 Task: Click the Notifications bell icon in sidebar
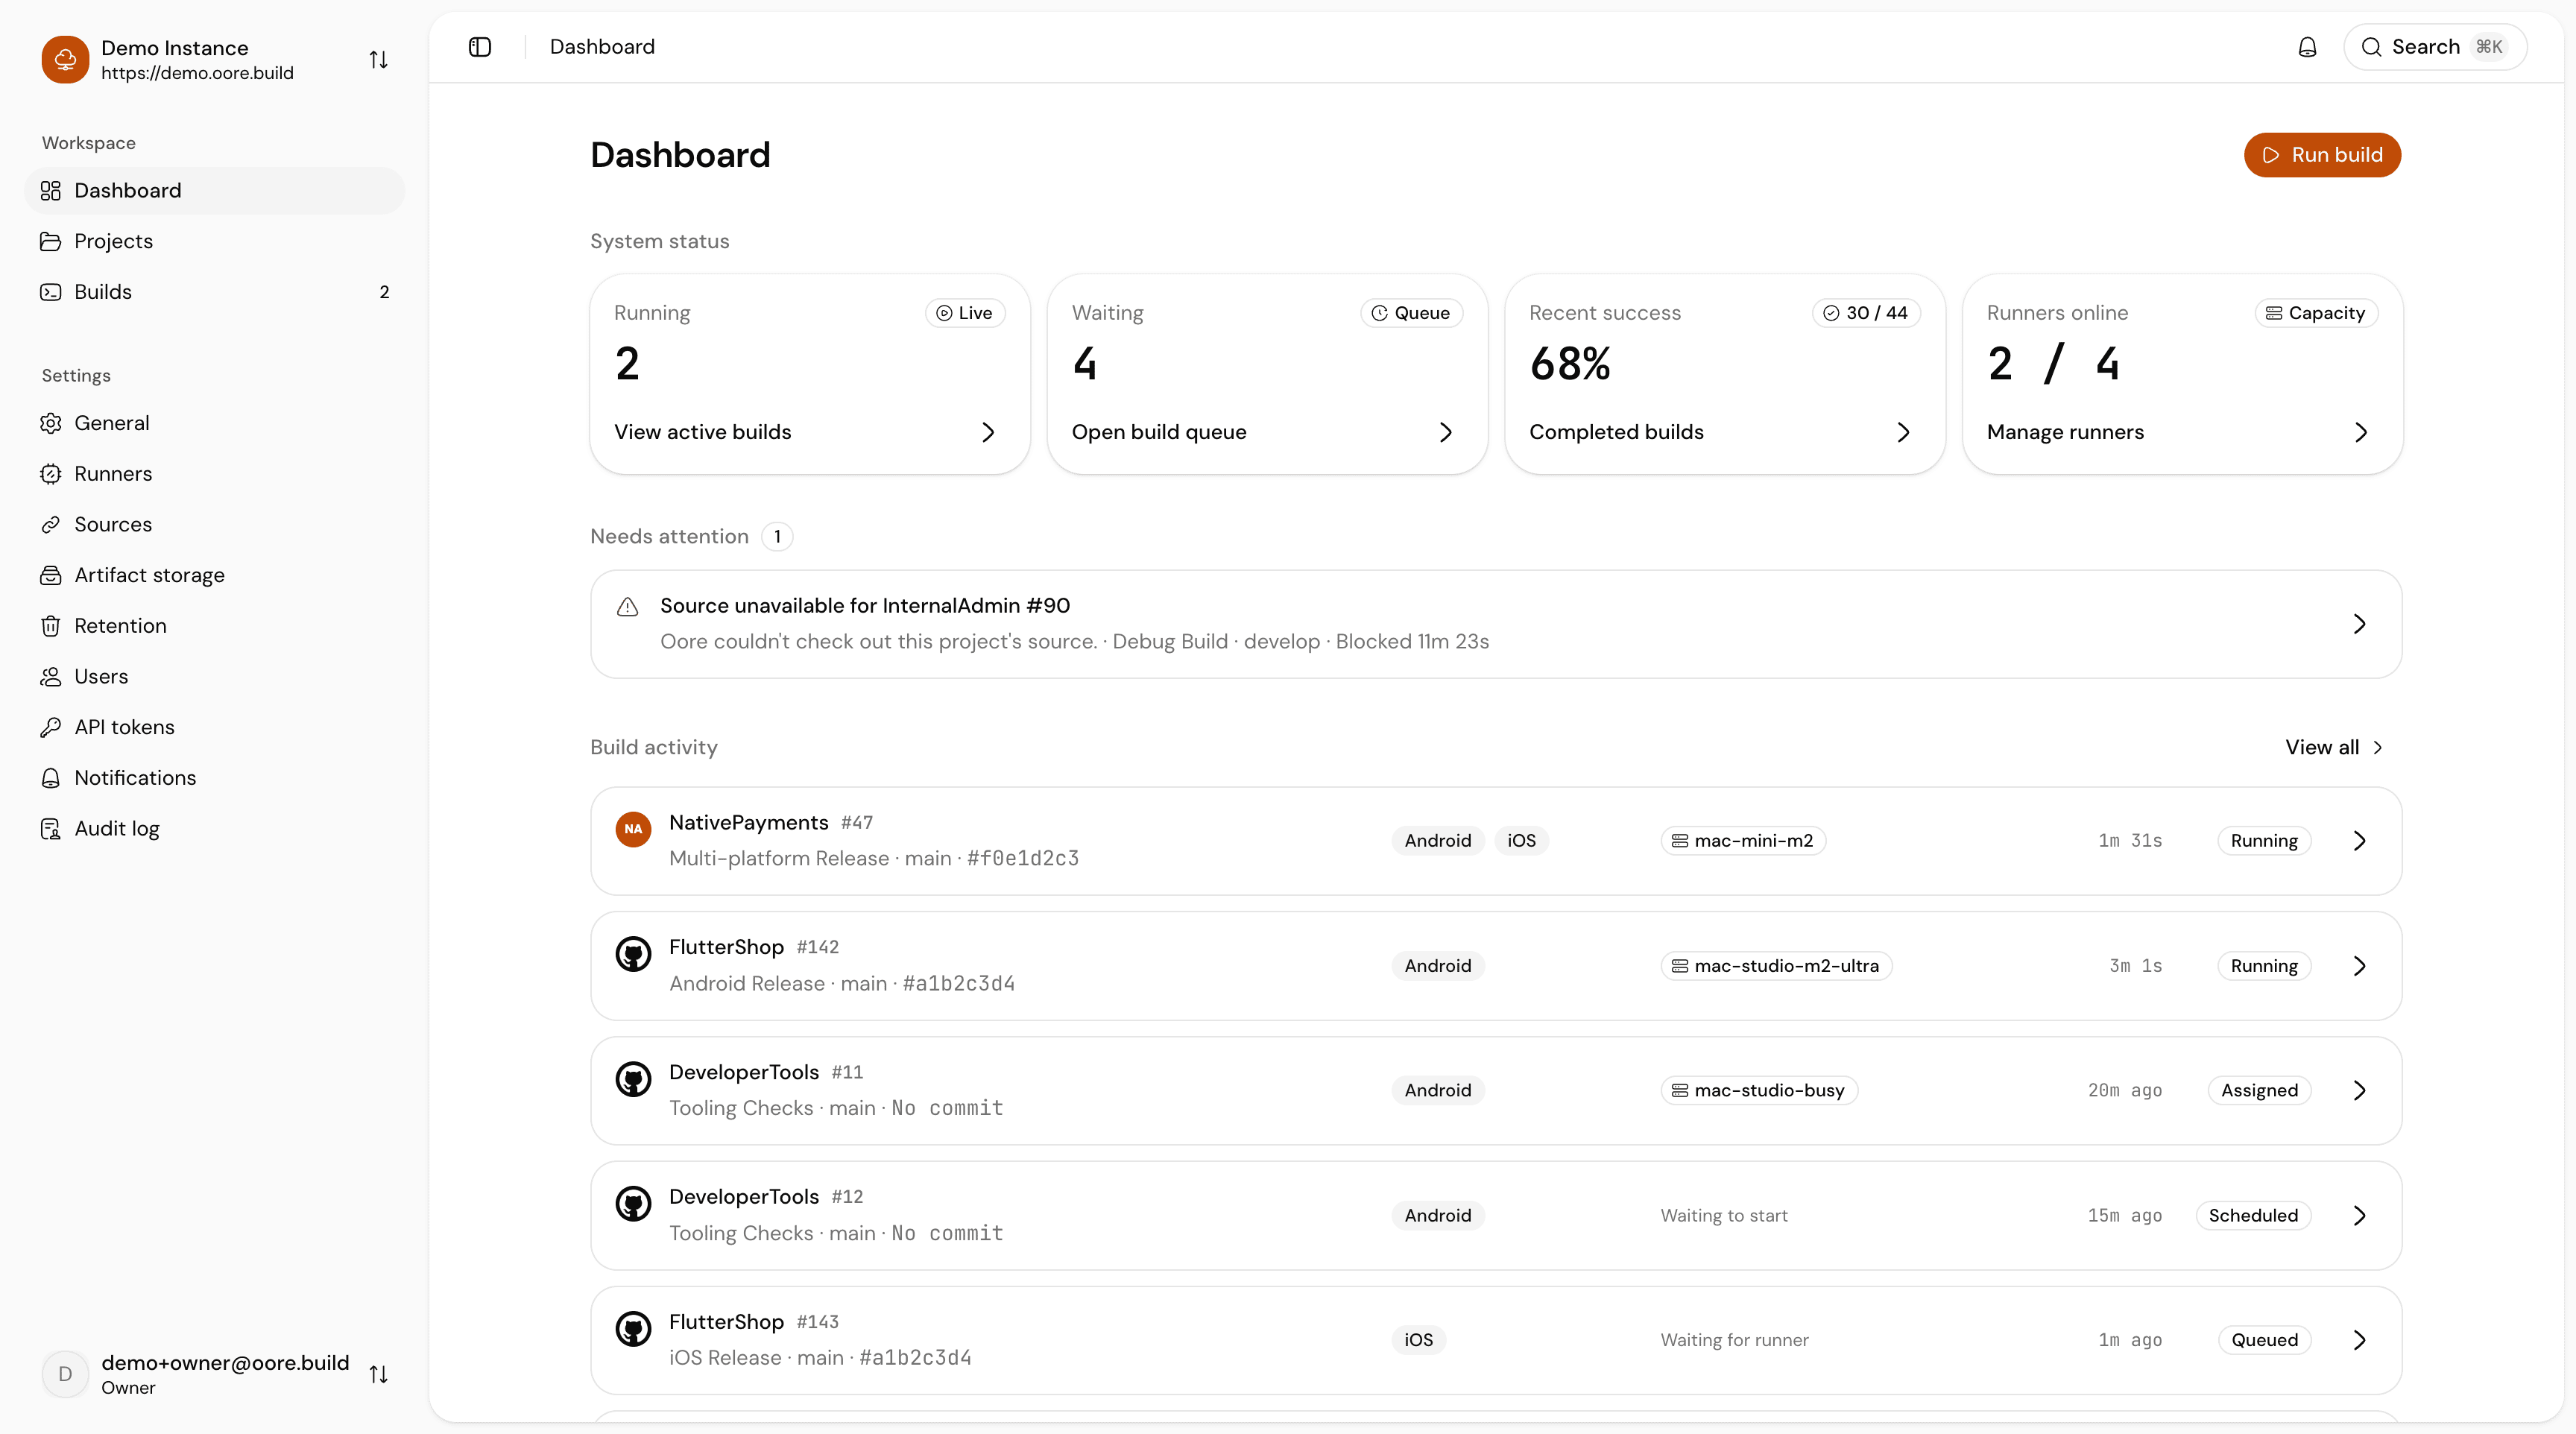[x=51, y=778]
